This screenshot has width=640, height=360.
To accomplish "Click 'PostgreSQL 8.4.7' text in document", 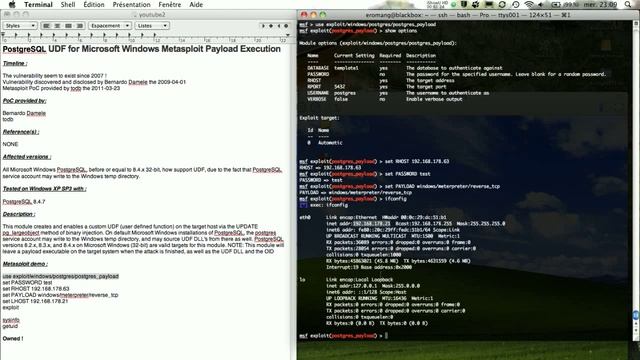I will coord(24,202).
